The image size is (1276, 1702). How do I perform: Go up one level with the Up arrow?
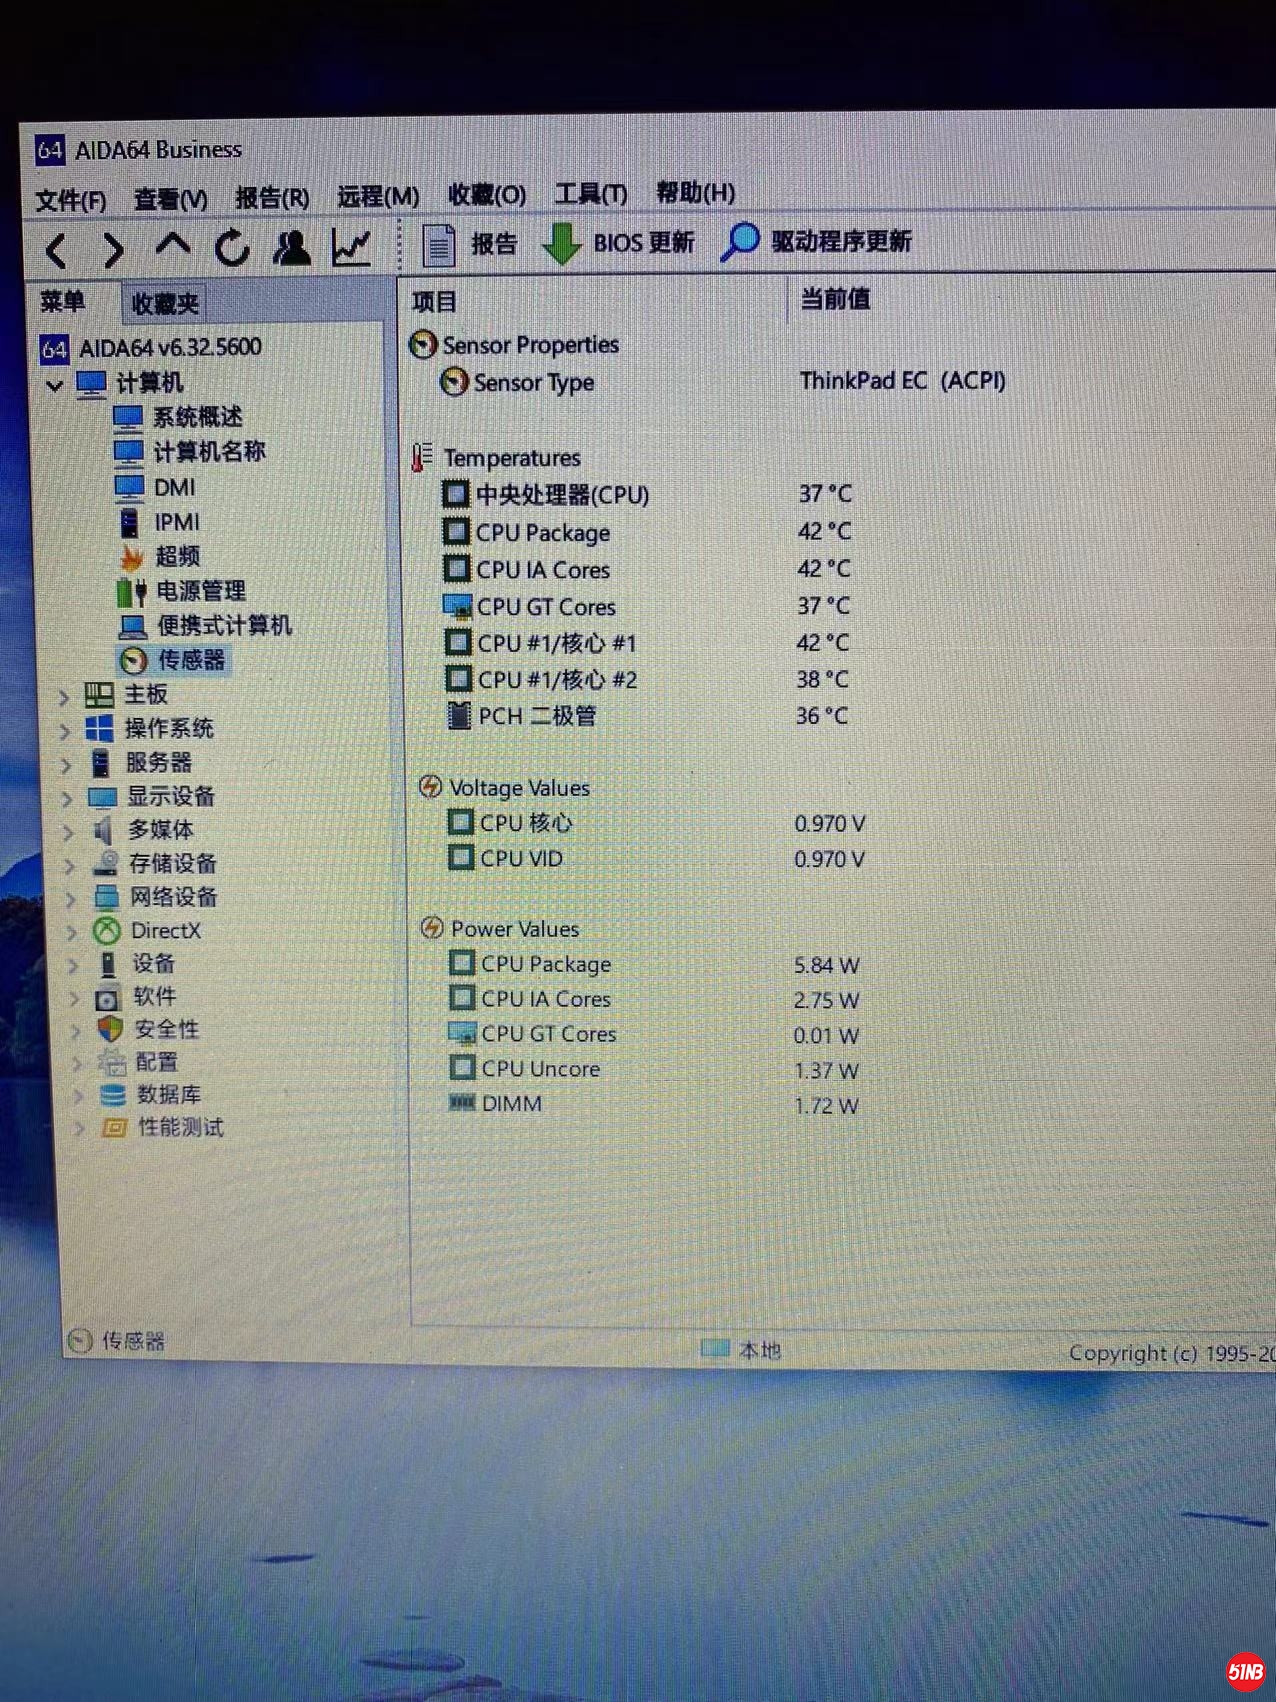[x=173, y=246]
